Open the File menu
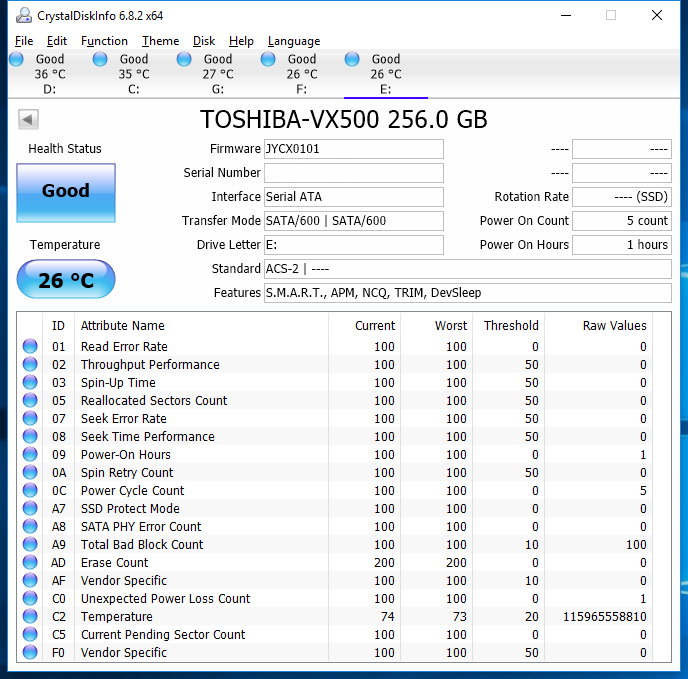Image resolution: width=688 pixels, height=679 pixels. coord(24,41)
